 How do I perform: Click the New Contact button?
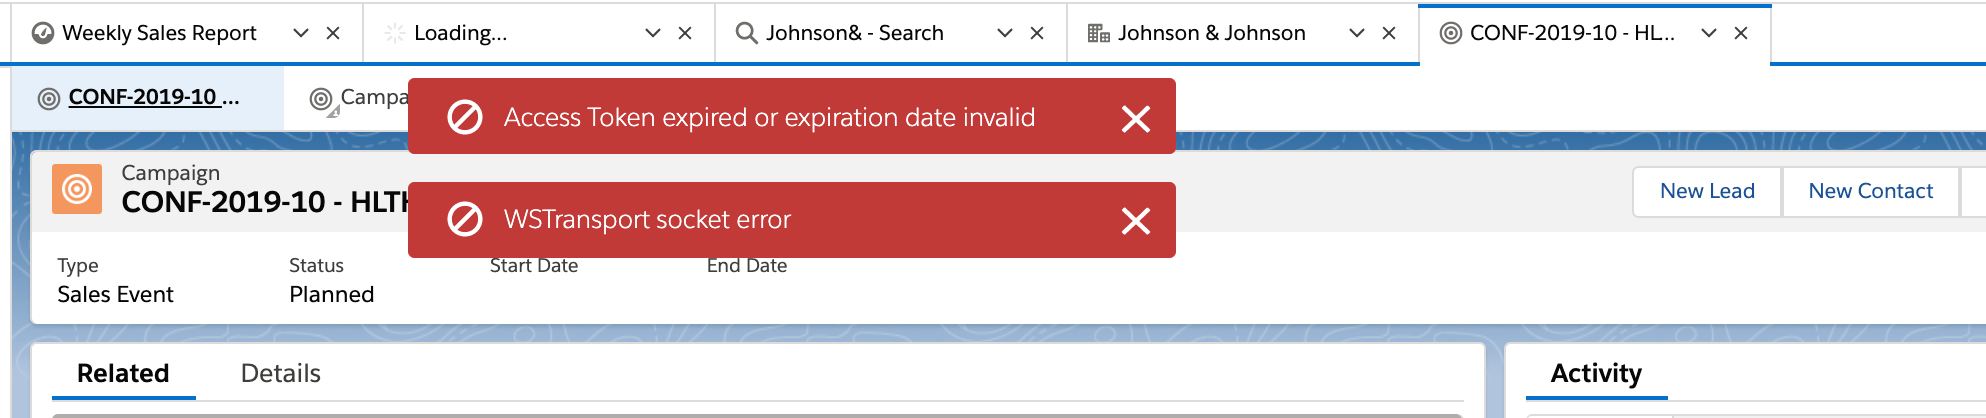point(1870,191)
